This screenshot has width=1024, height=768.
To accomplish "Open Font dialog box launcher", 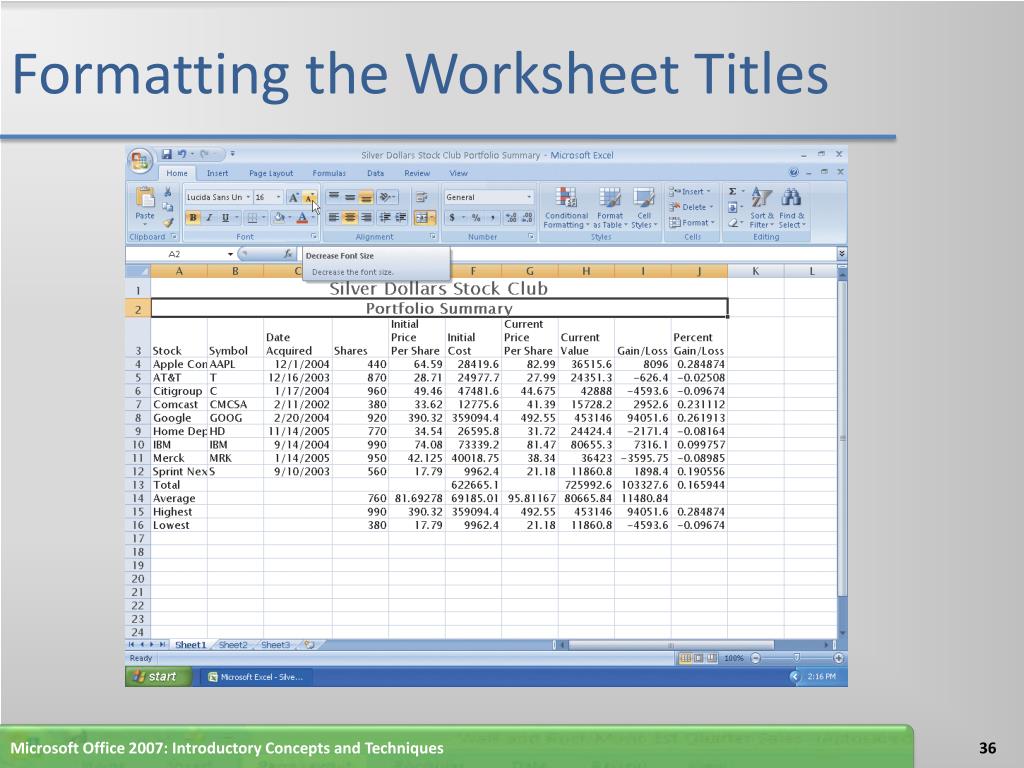I will [314, 236].
